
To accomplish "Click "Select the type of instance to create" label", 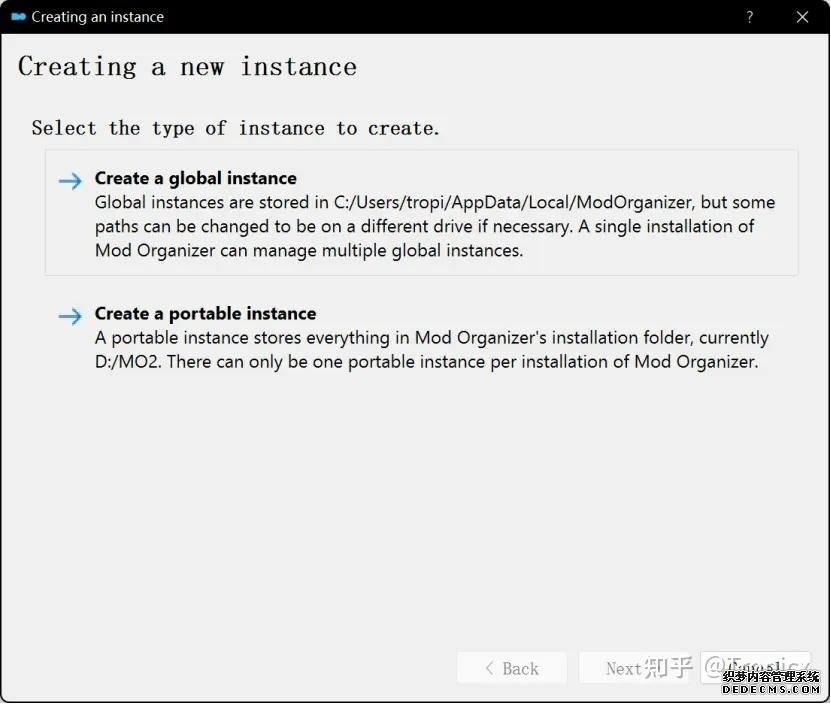I will 235,128.
